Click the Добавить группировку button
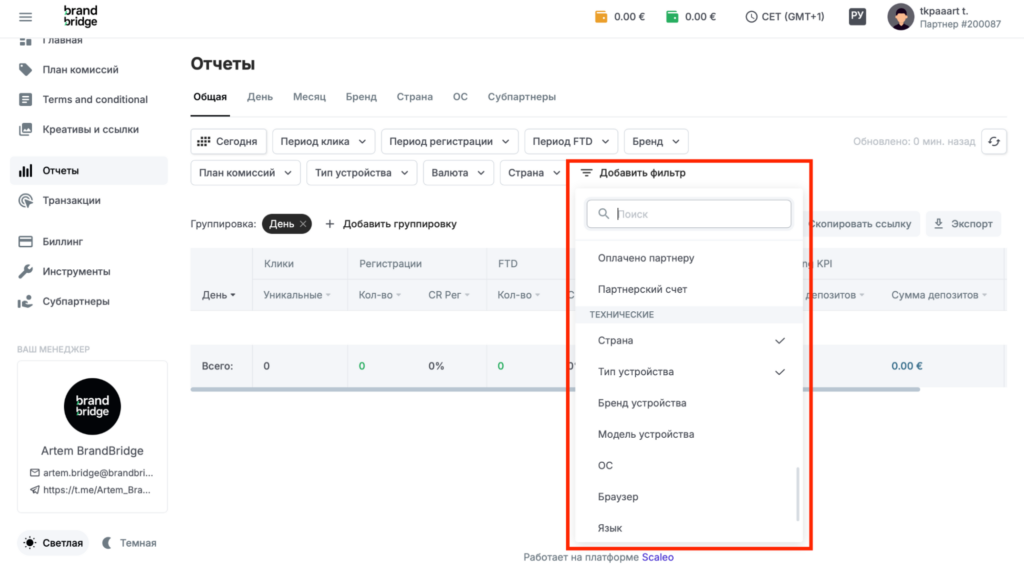This screenshot has height=579, width=1024. coord(391,224)
